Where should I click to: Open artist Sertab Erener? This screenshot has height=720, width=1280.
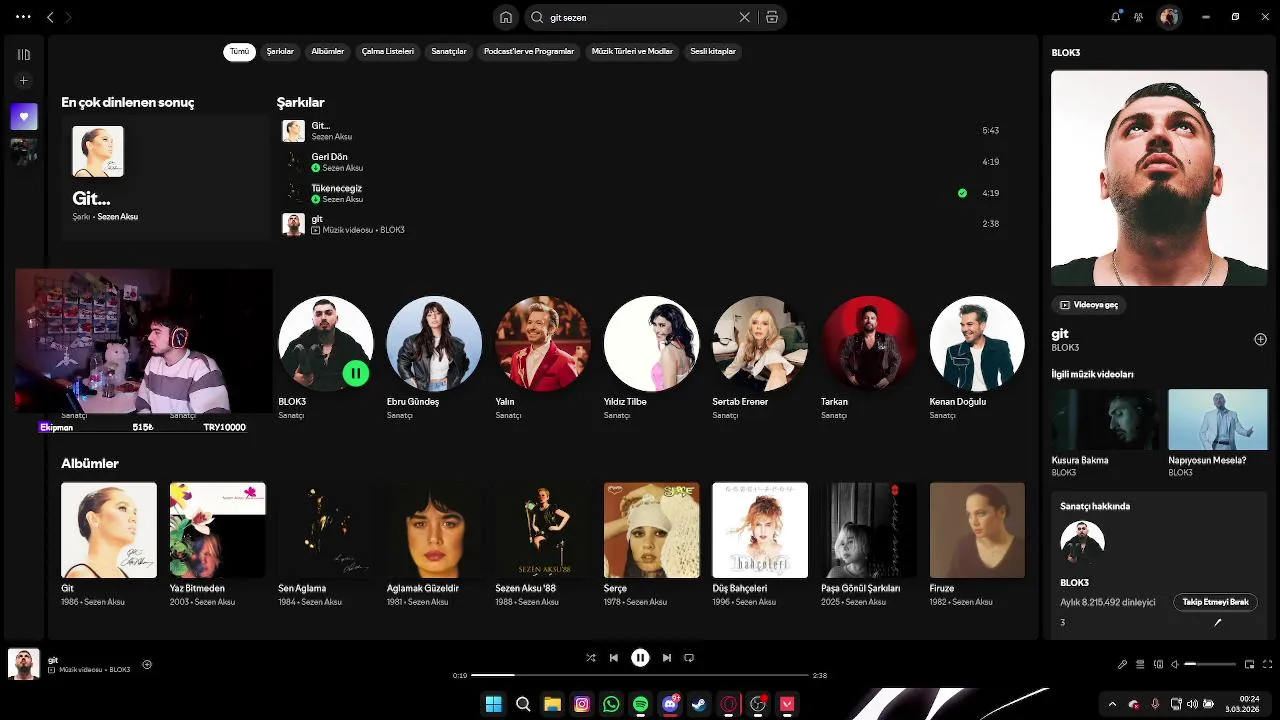(x=760, y=358)
